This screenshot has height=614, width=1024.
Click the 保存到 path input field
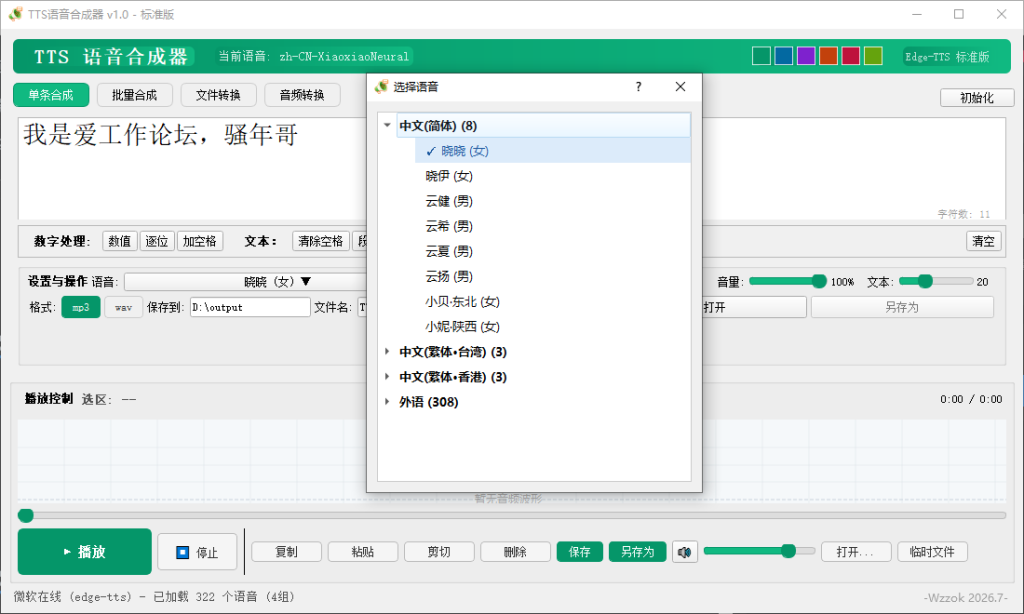point(250,307)
